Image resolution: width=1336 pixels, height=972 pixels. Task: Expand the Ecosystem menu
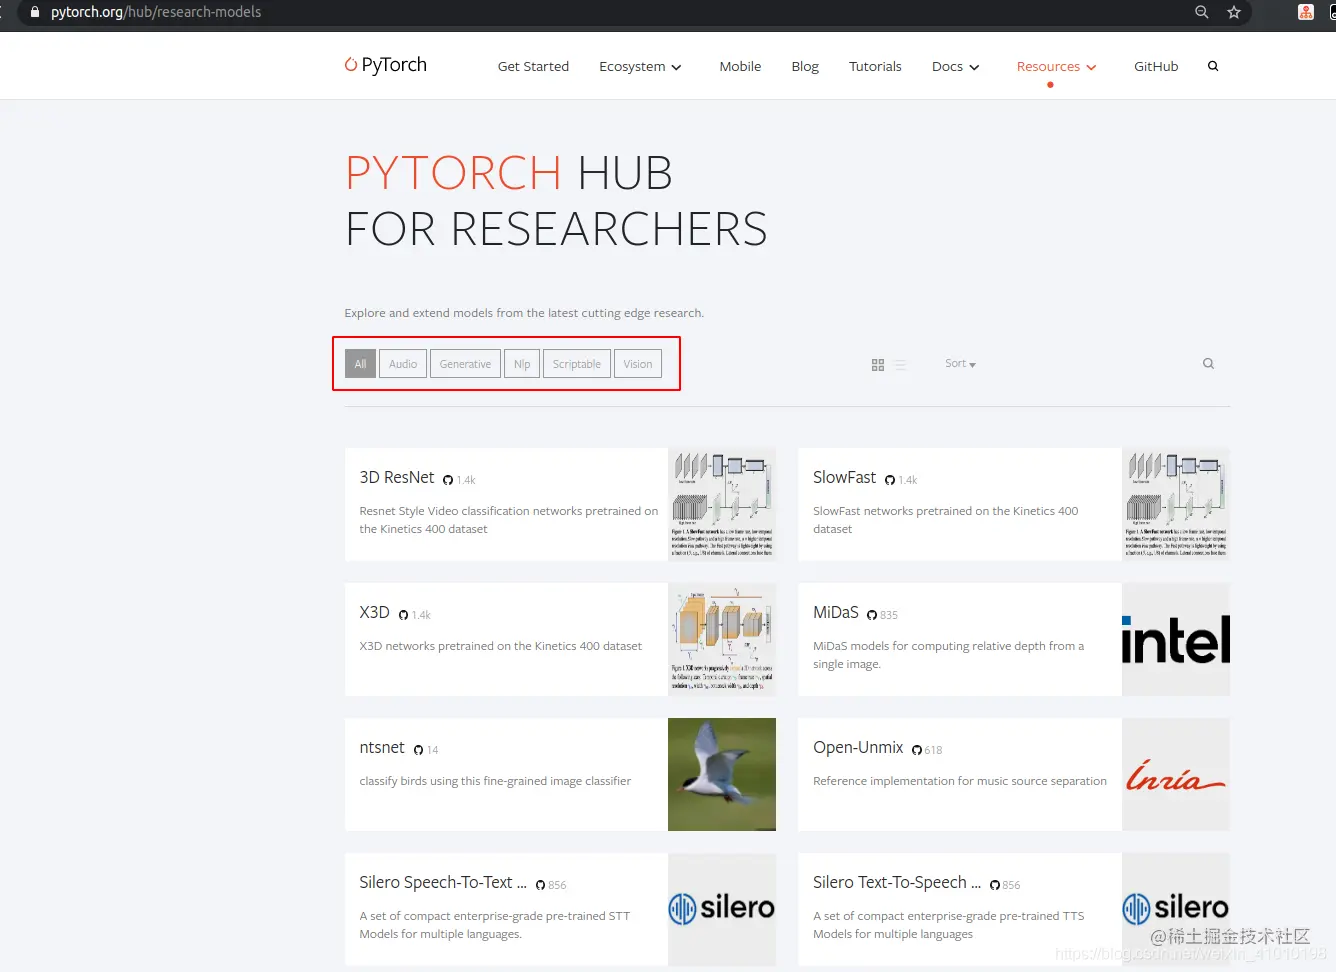click(640, 66)
